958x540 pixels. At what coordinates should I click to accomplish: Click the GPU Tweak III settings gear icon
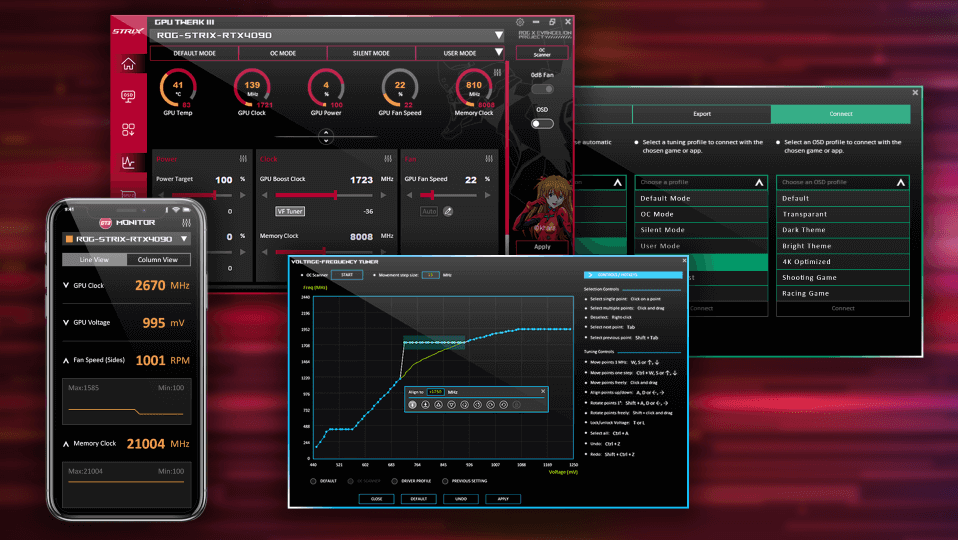[x=520, y=22]
